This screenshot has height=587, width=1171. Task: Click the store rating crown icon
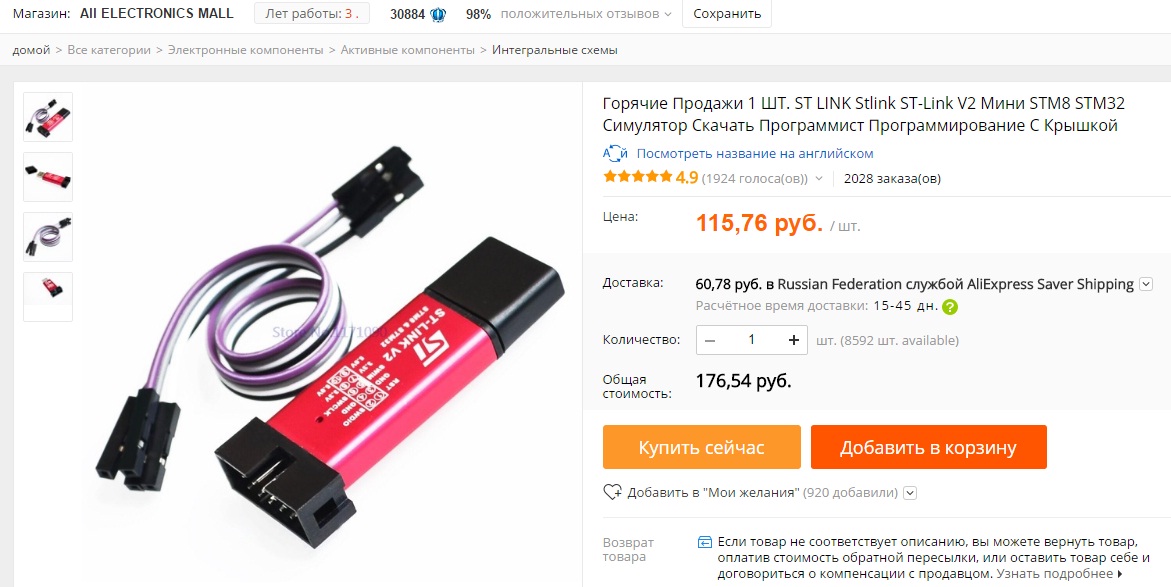(x=439, y=14)
